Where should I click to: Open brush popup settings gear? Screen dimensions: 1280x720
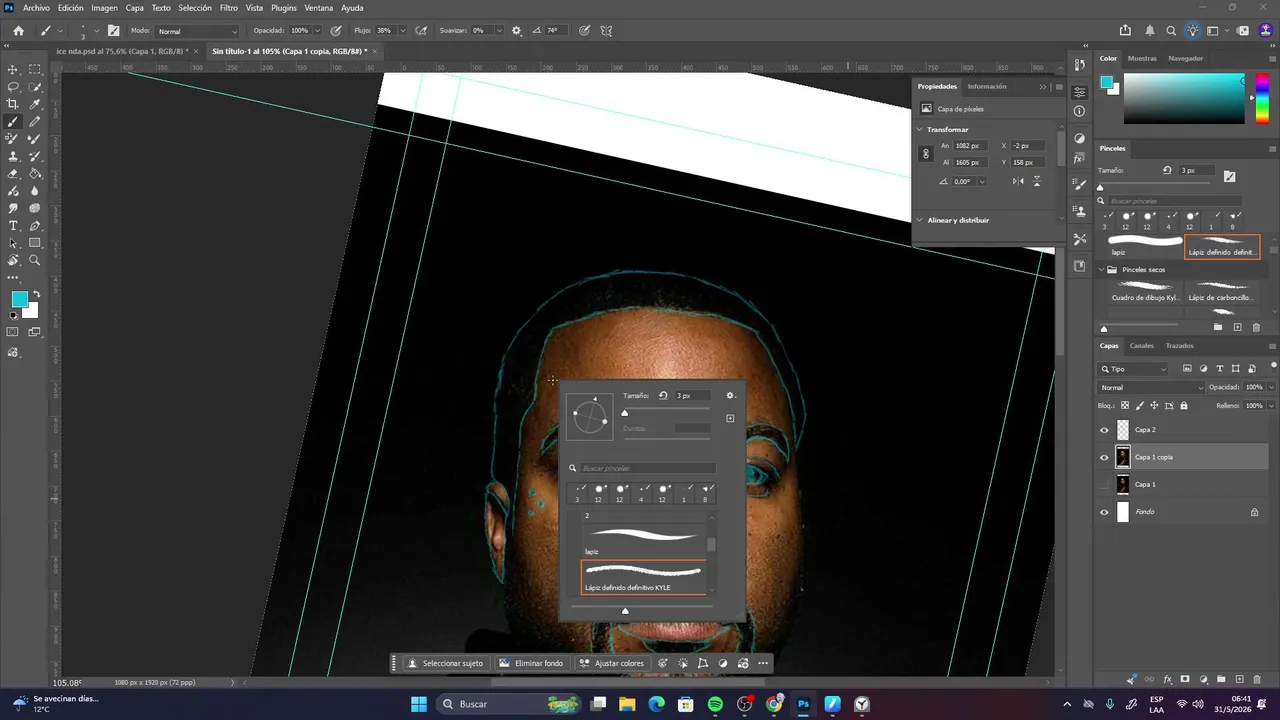coord(730,395)
